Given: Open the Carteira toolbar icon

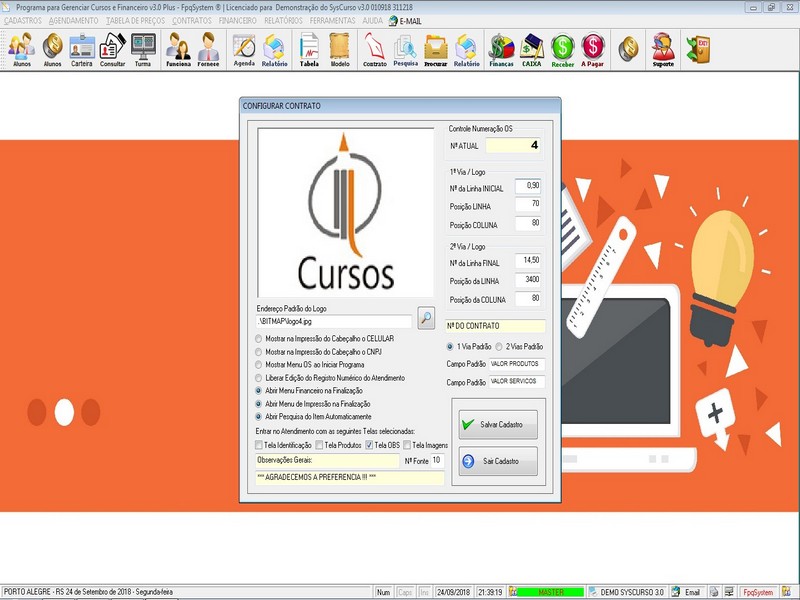Looking at the screenshot, I should tap(82, 49).
